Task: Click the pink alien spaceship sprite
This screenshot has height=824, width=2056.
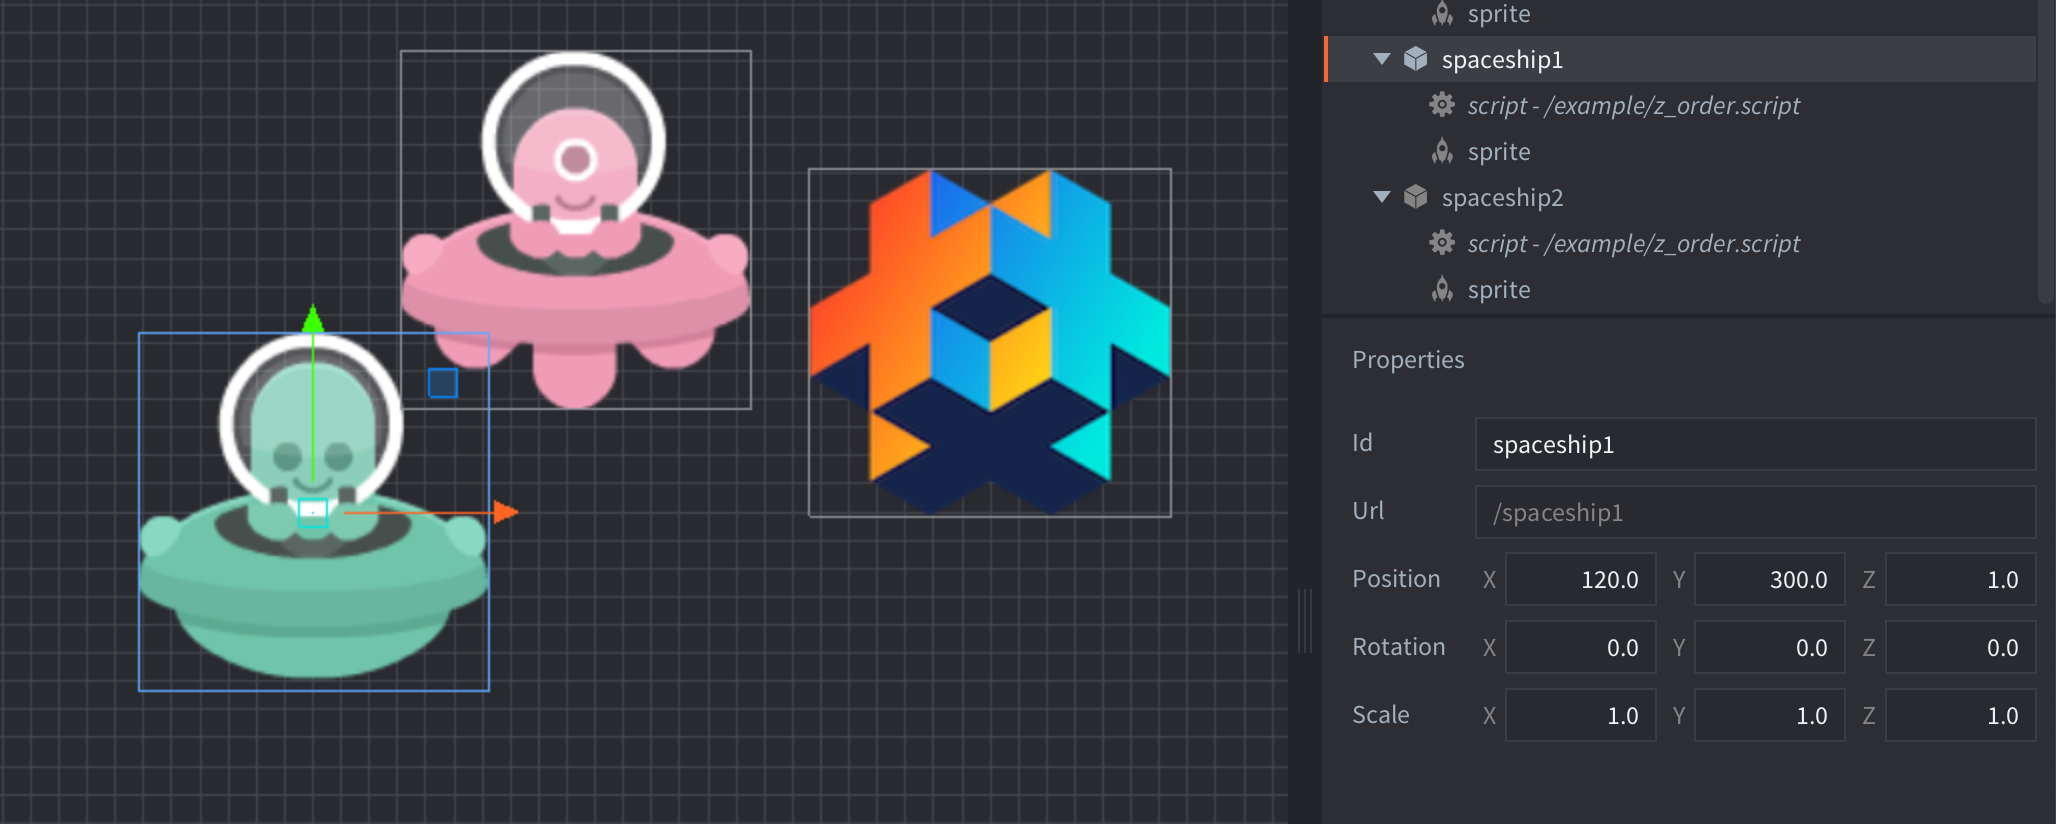Action: tap(576, 230)
